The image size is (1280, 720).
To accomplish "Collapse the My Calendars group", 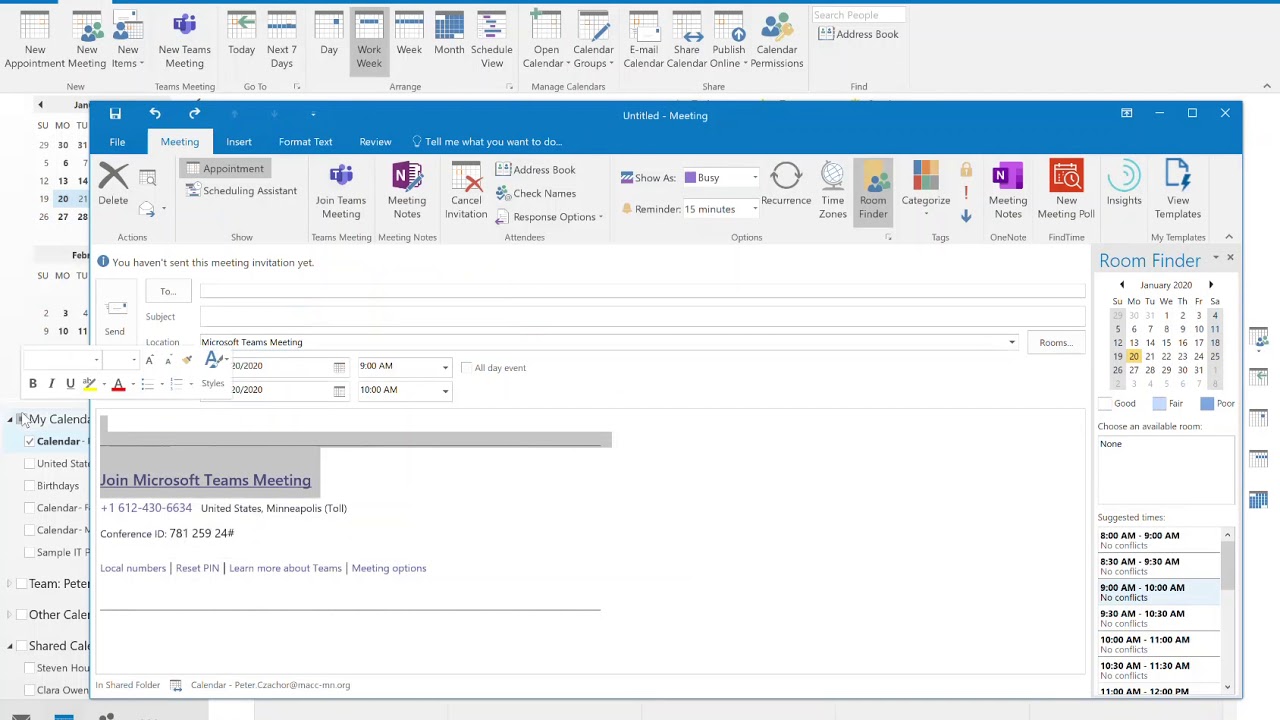I will (11, 420).
